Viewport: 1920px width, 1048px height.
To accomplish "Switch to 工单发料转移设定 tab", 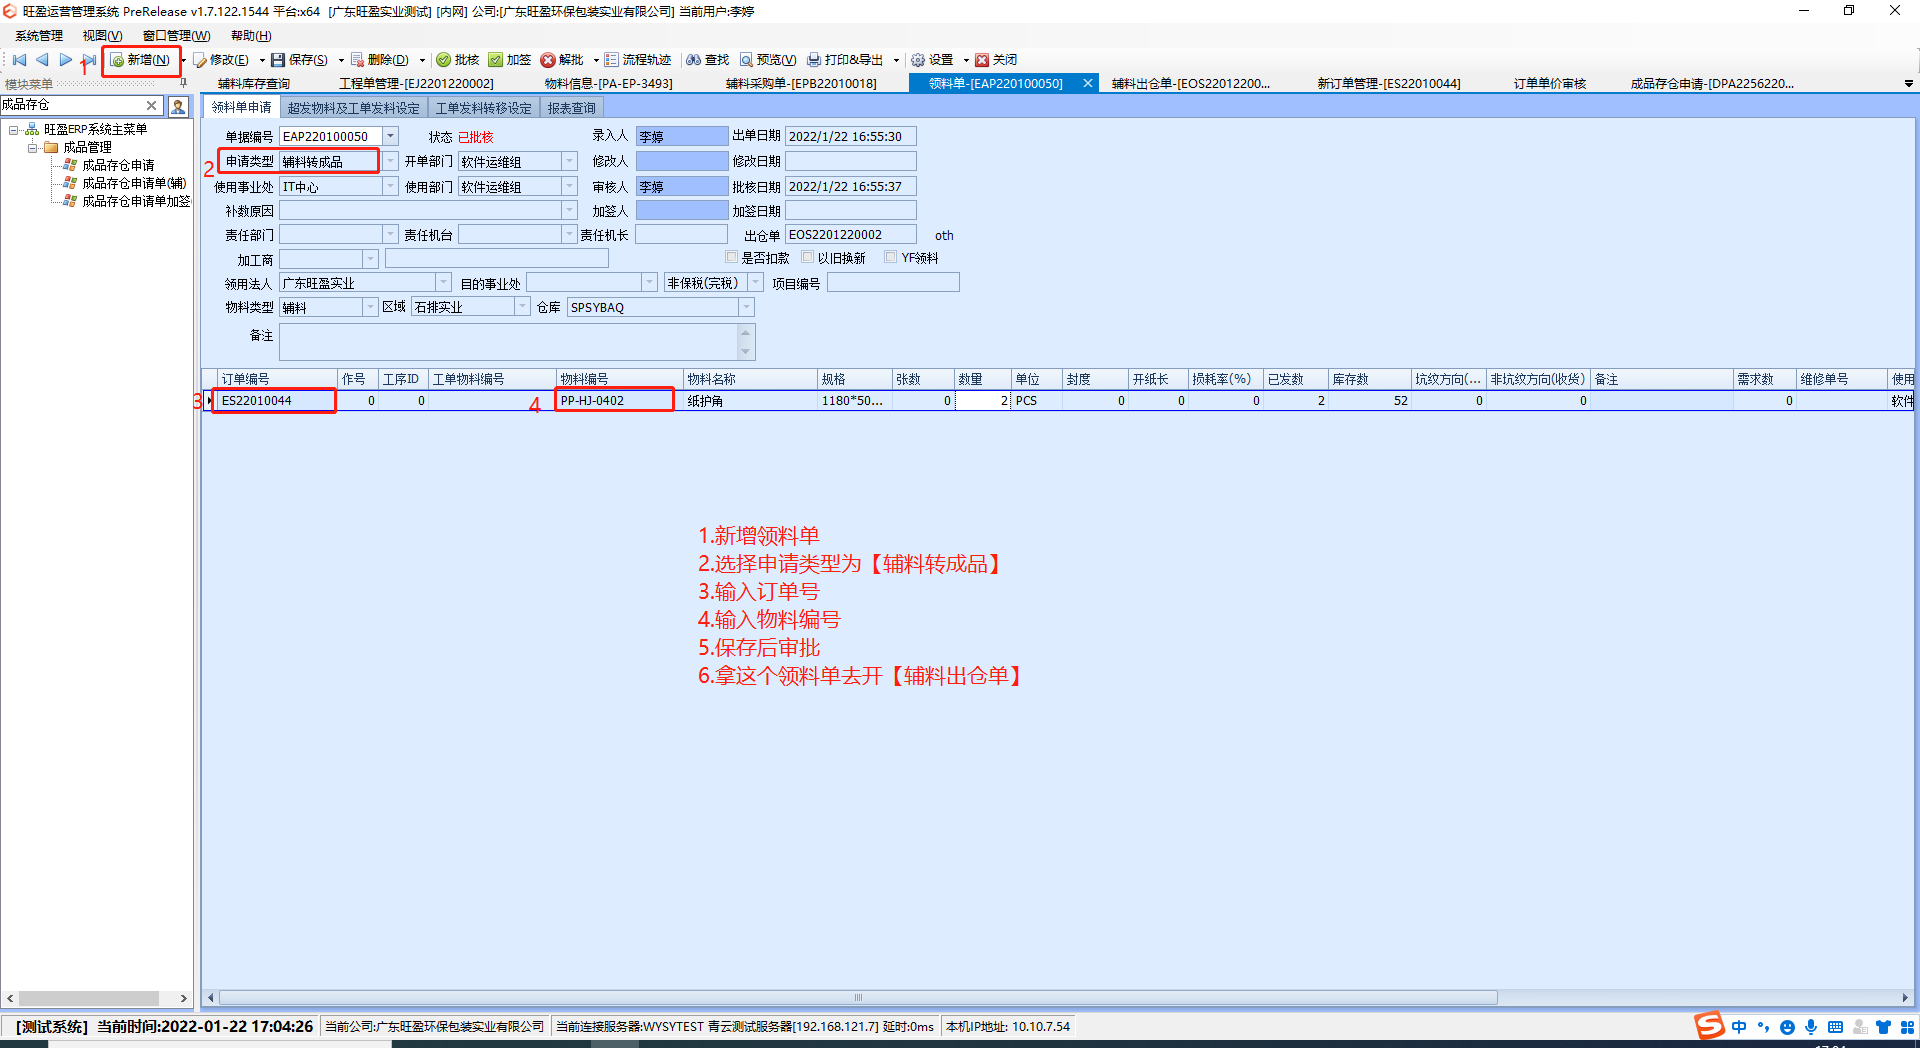I will (484, 108).
